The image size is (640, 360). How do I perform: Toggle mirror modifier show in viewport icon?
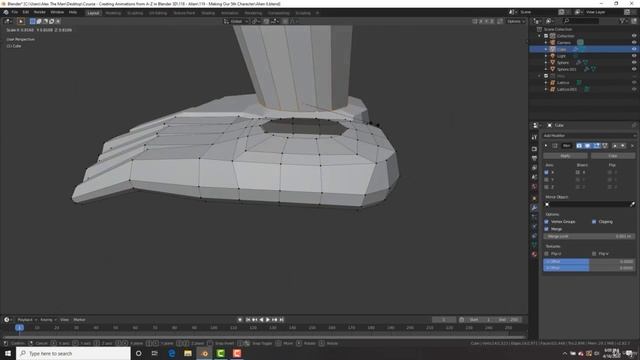click(587, 146)
